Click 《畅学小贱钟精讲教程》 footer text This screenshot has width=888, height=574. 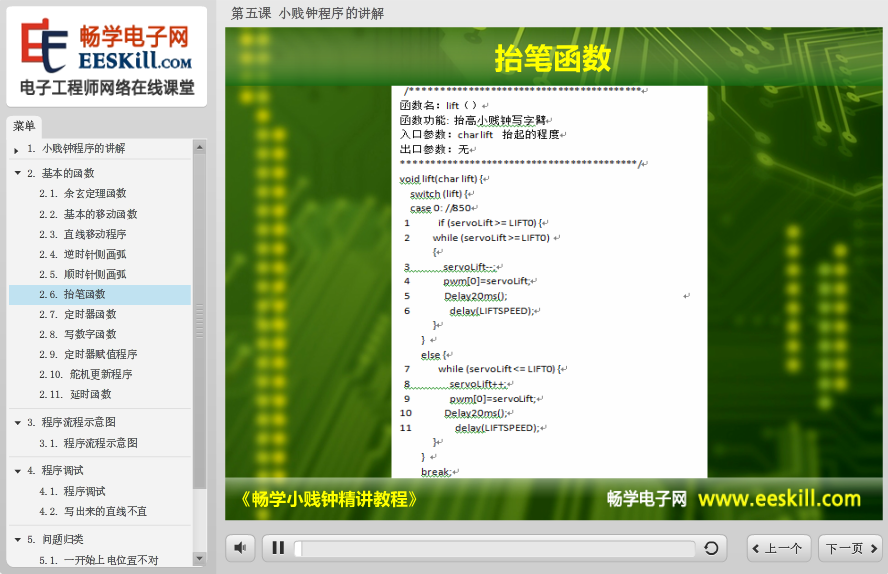[x=327, y=499]
